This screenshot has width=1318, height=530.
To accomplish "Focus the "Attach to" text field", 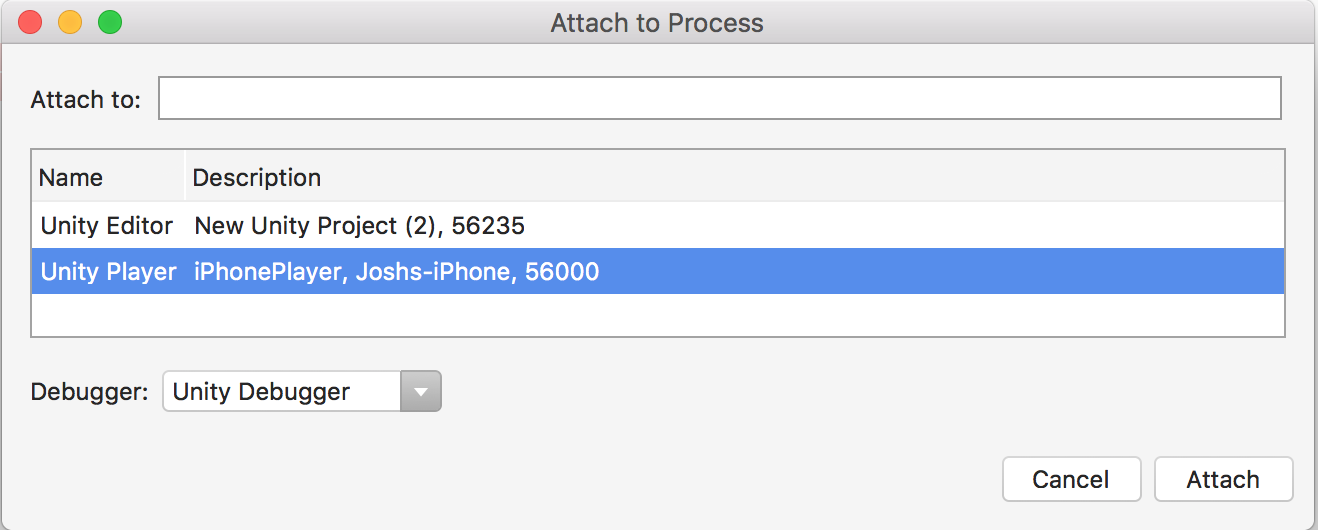I will [x=719, y=98].
